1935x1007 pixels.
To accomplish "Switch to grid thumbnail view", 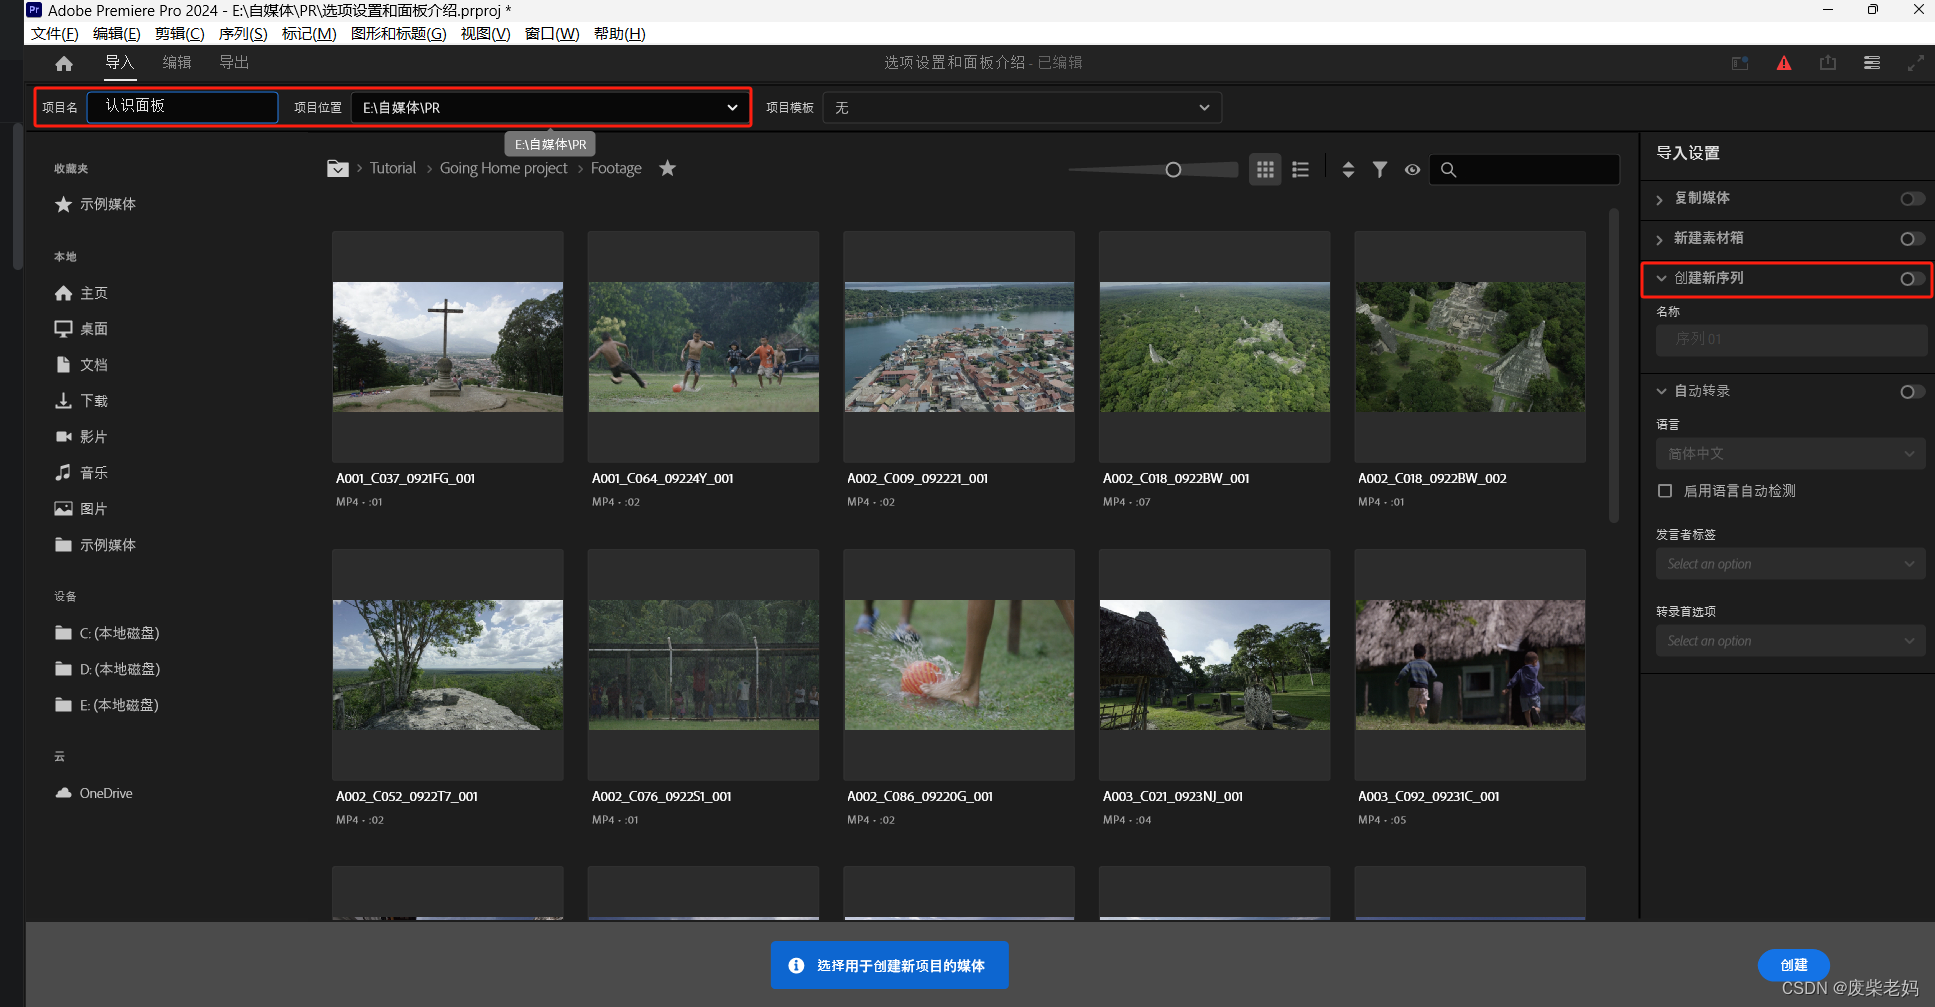I will click(1265, 169).
